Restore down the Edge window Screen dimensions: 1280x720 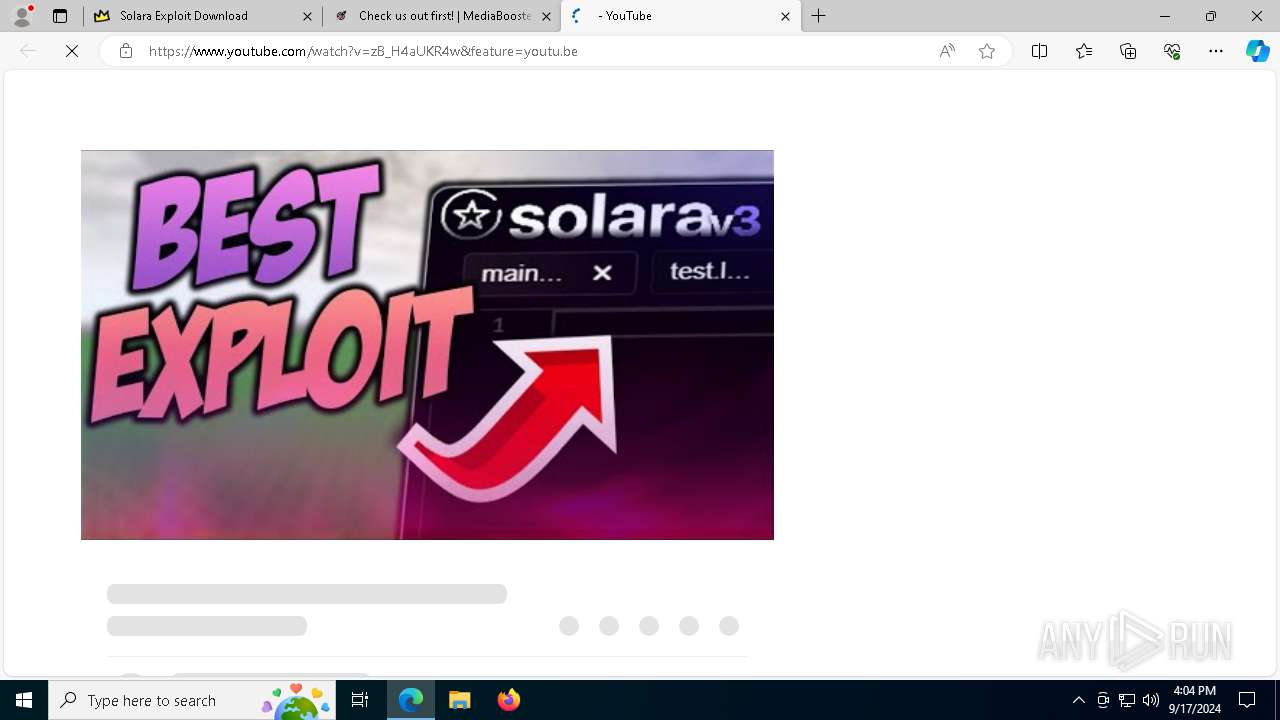point(1211,16)
